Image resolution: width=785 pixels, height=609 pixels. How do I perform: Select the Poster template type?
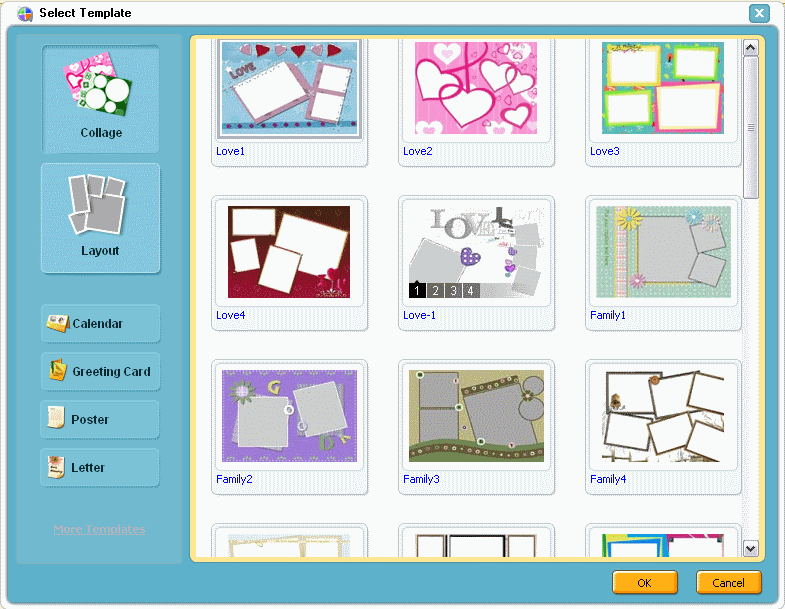(100, 420)
